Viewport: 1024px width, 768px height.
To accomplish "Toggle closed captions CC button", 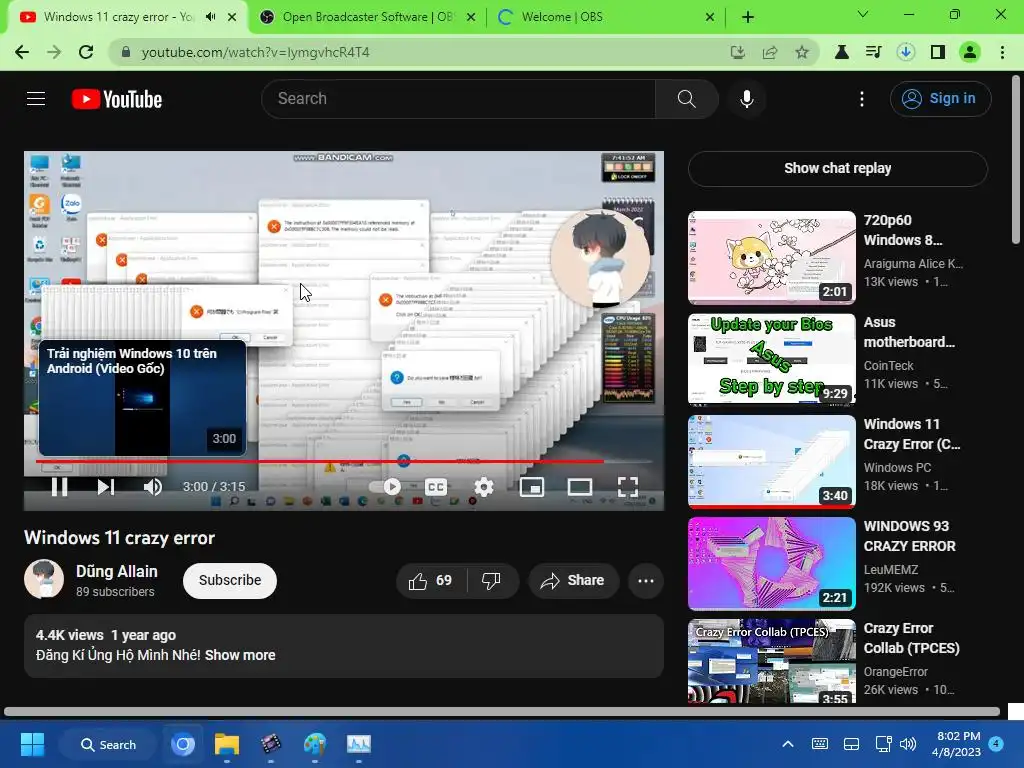I will tap(436, 487).
